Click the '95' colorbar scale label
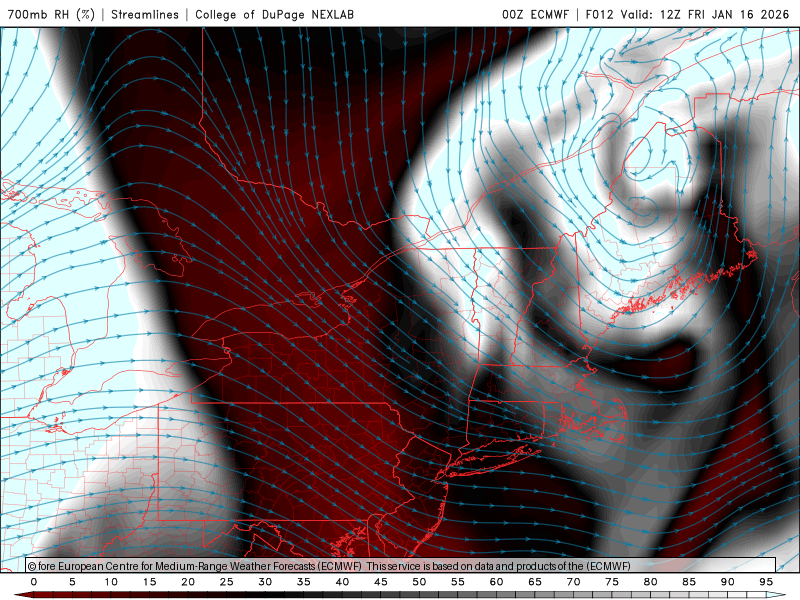Screen dimensions: 800x600 766,582
